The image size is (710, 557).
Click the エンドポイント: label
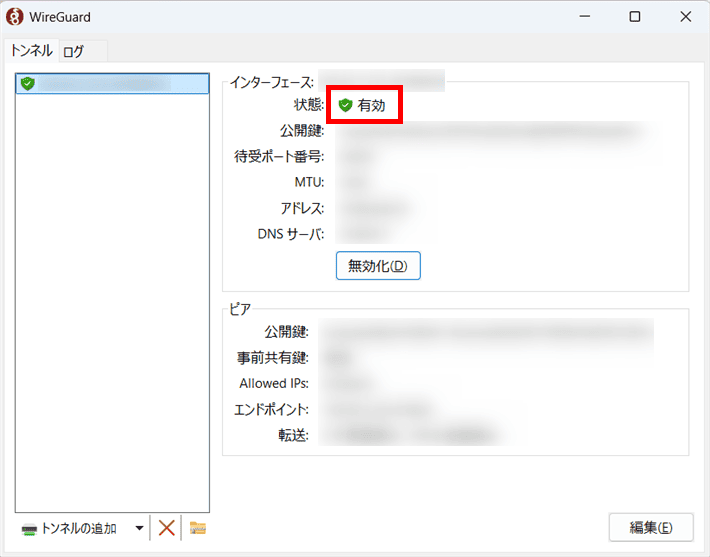(x=271, y=410)
